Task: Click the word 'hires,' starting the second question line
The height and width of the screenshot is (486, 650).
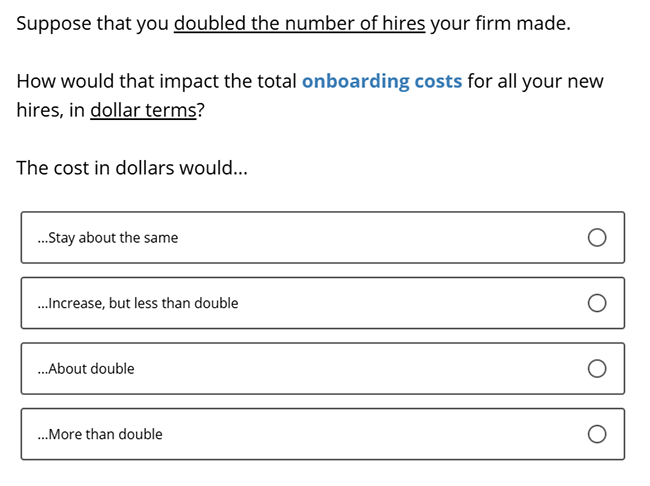Action: point(40,110)
